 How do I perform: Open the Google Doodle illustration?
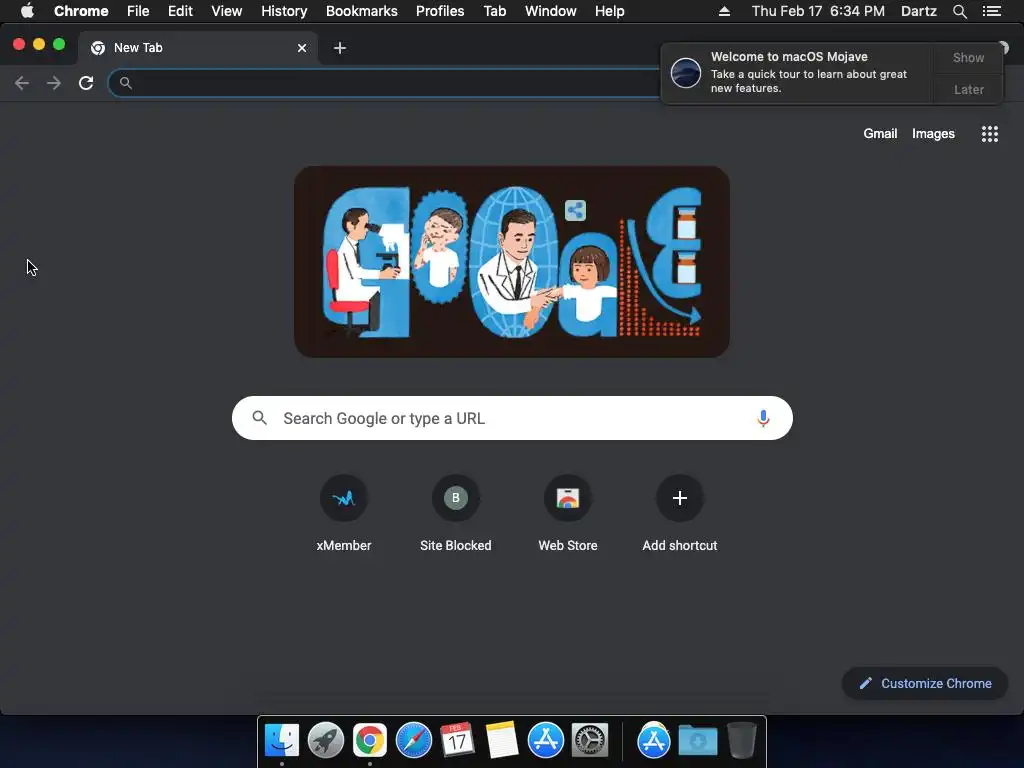click(x=511, y=261)
